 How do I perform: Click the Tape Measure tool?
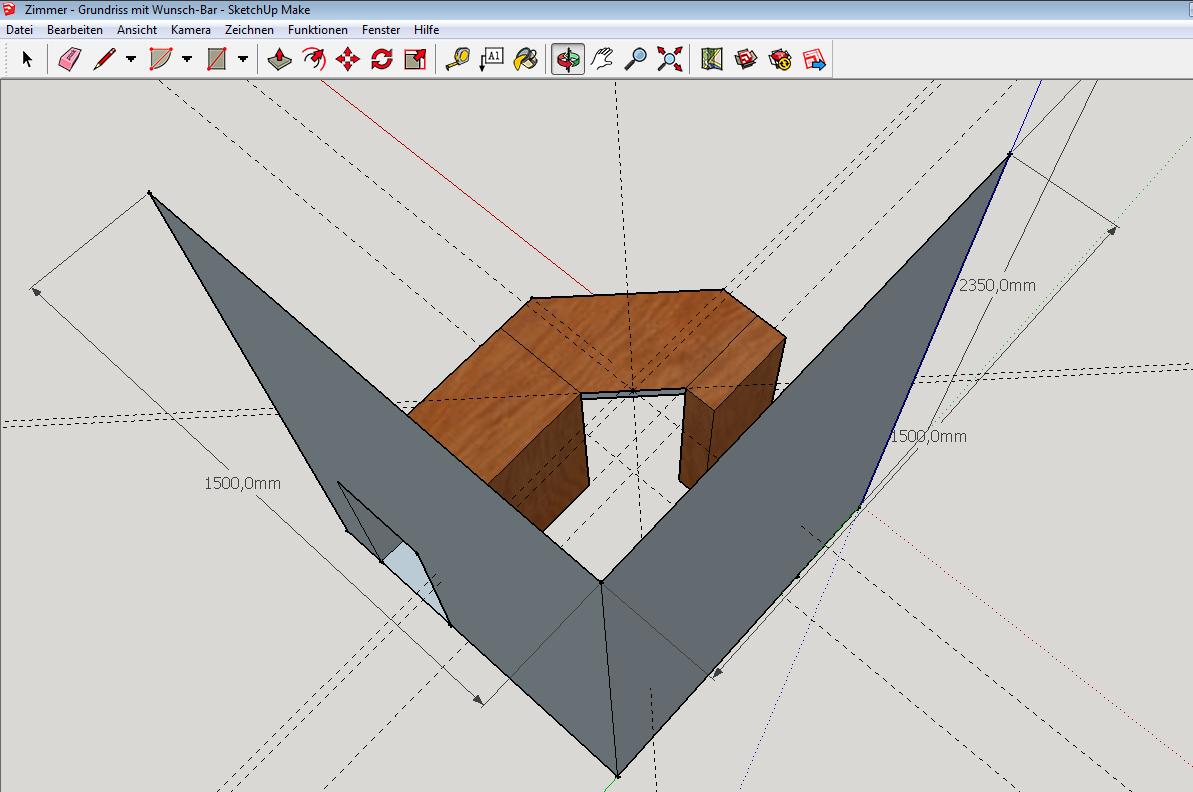457,60
